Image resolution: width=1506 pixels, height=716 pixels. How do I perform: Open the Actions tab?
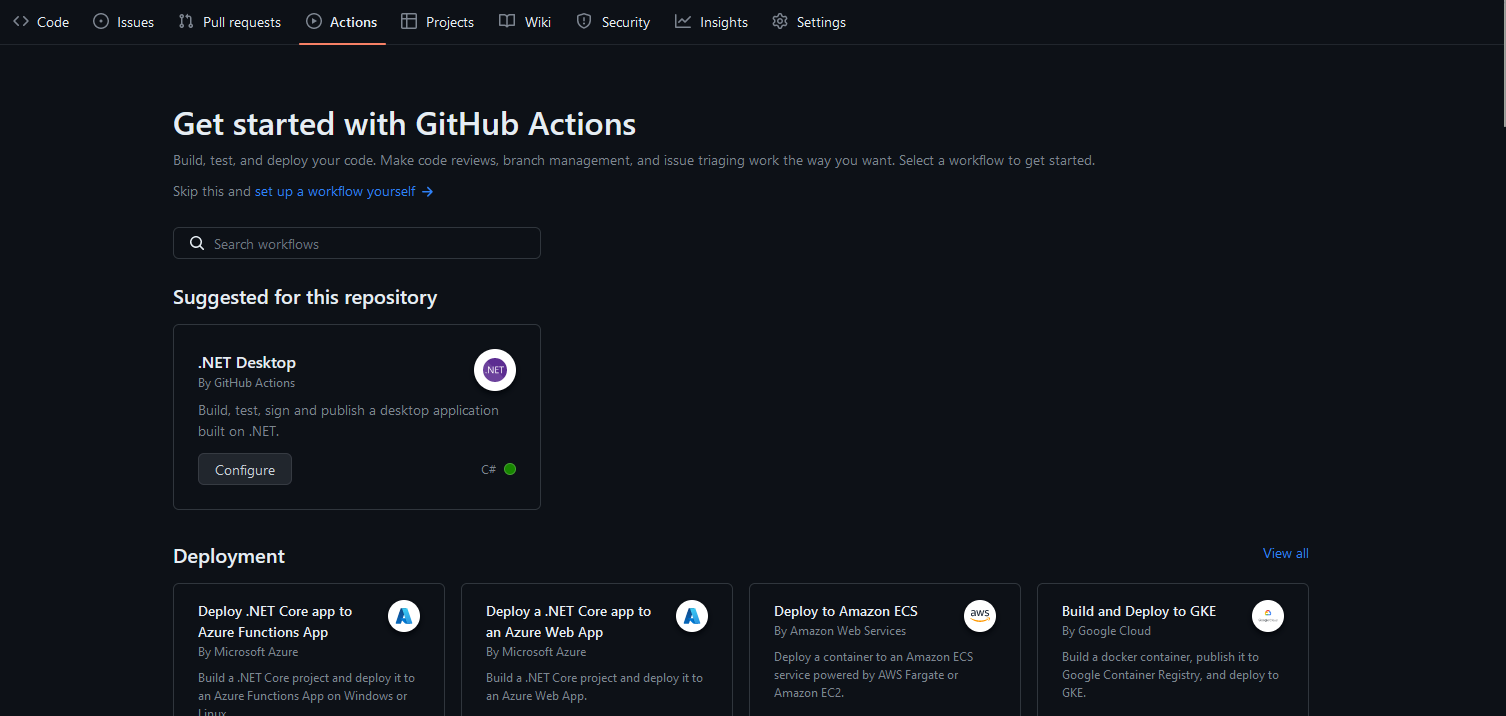tap(342, 21)
